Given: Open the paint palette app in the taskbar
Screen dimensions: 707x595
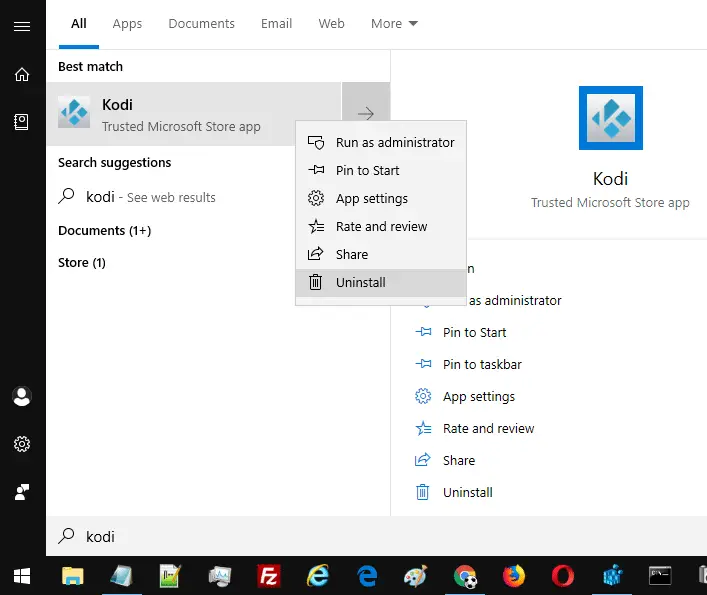Looking at the screenshot, I should click(x=416, y=576).
